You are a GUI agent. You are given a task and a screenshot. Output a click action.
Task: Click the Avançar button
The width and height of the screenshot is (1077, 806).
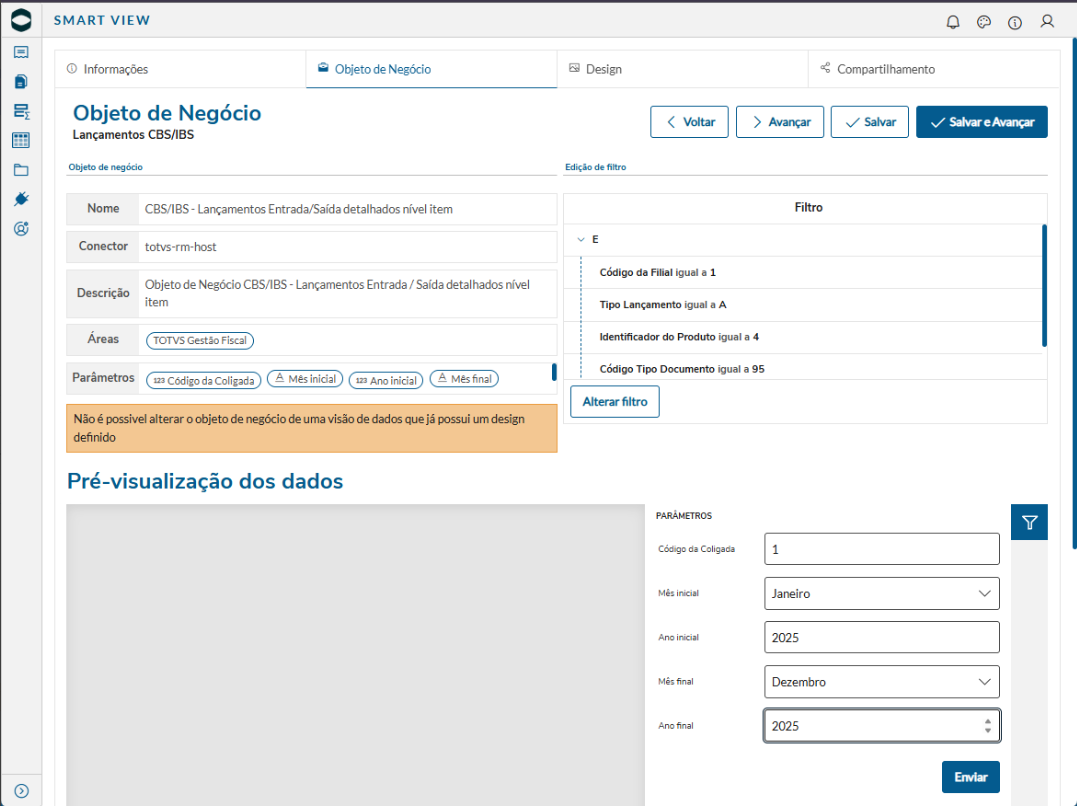pyautogui.click(x=780, y=122)
